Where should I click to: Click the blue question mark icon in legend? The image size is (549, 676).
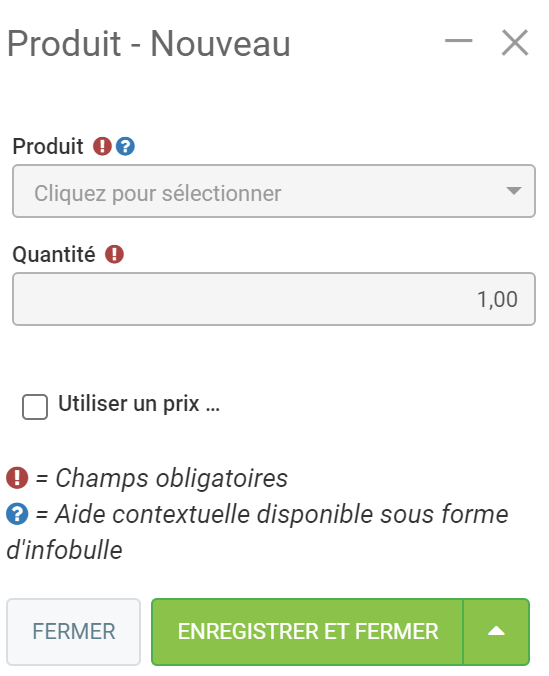pyautogui.click(x=17, y=514)
